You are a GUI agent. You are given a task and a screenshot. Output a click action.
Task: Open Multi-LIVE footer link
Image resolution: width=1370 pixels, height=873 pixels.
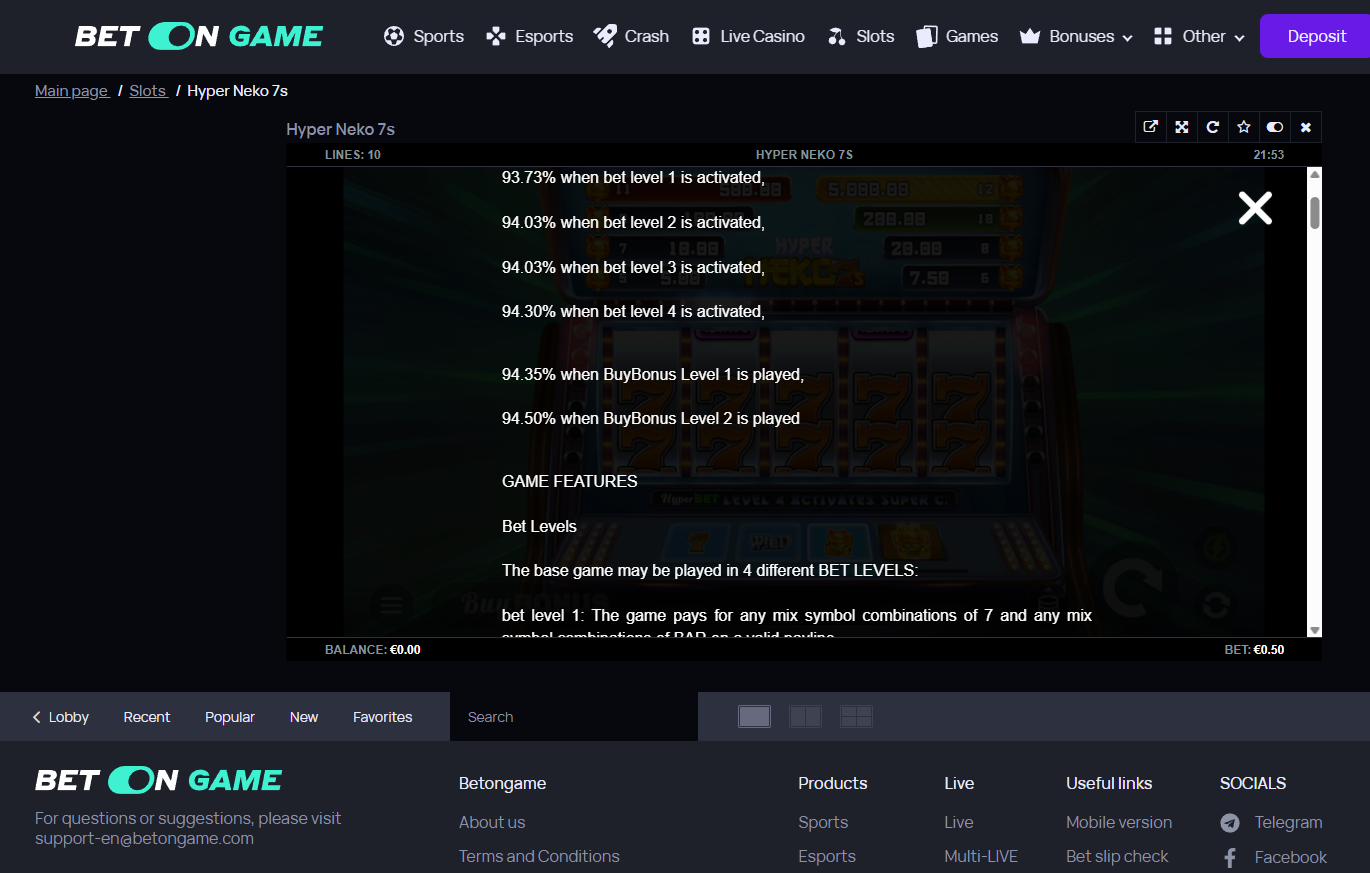click(981, 856)
